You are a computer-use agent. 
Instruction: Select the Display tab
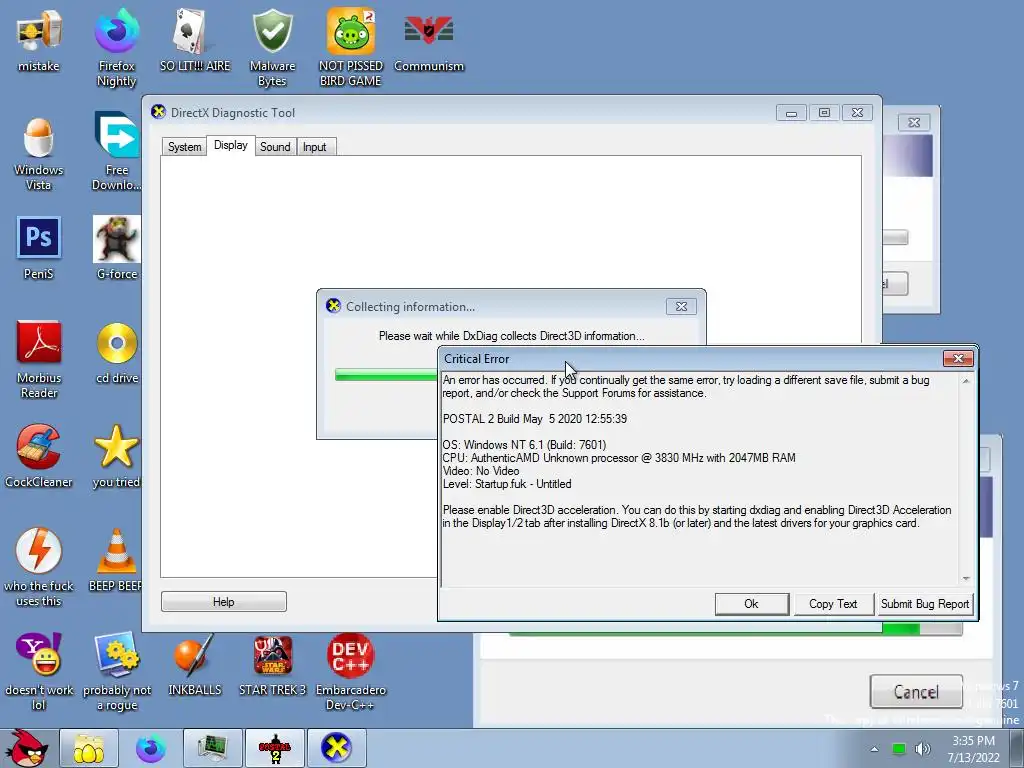[231, 145]
